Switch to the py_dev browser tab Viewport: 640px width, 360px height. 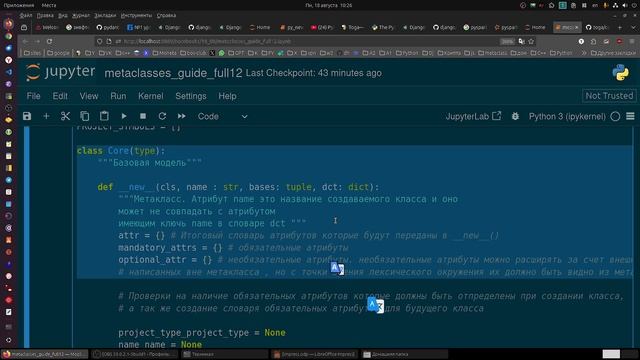click(291, 27)
